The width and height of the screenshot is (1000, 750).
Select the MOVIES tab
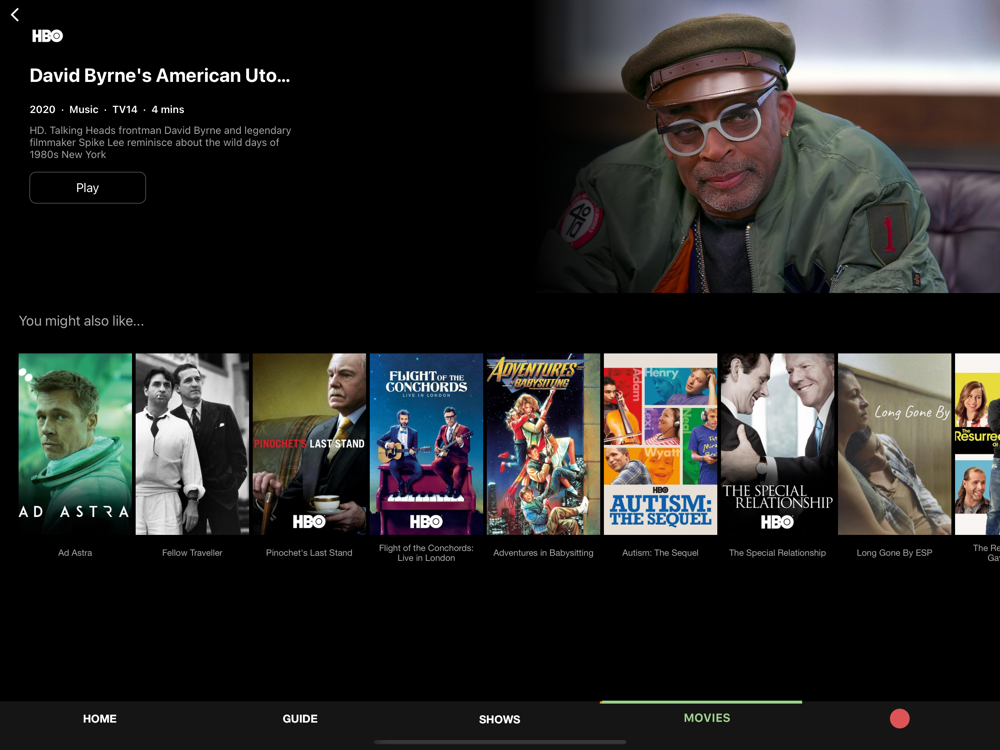pos(707,718)
